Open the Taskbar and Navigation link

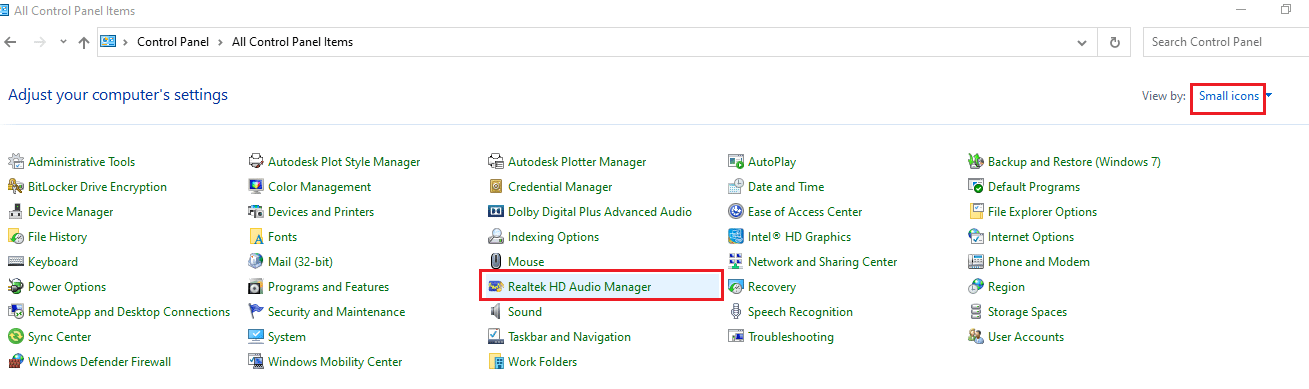(x=569, y=337)
